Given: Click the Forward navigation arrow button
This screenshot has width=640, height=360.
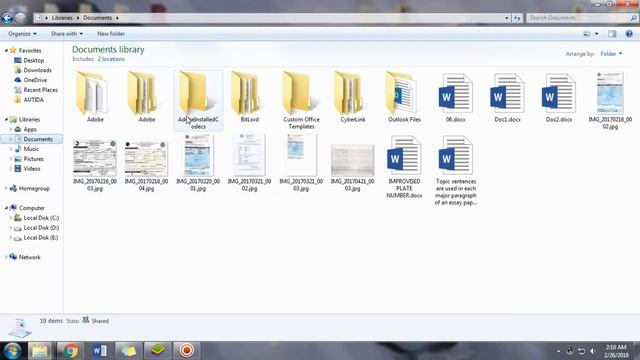Looking at the screenshot, I should [20, 18].
